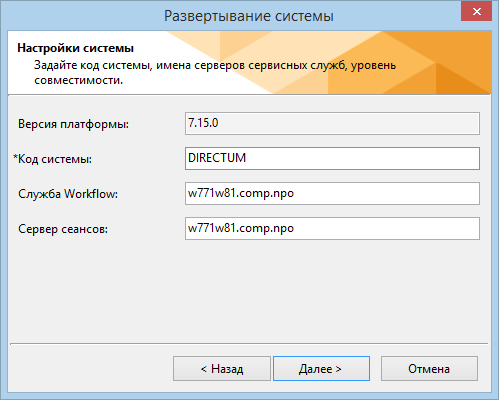Click the Служба Workflow server name field
Image resolution: width=499 pixels, height=400 pixels.
coord(332,193)
